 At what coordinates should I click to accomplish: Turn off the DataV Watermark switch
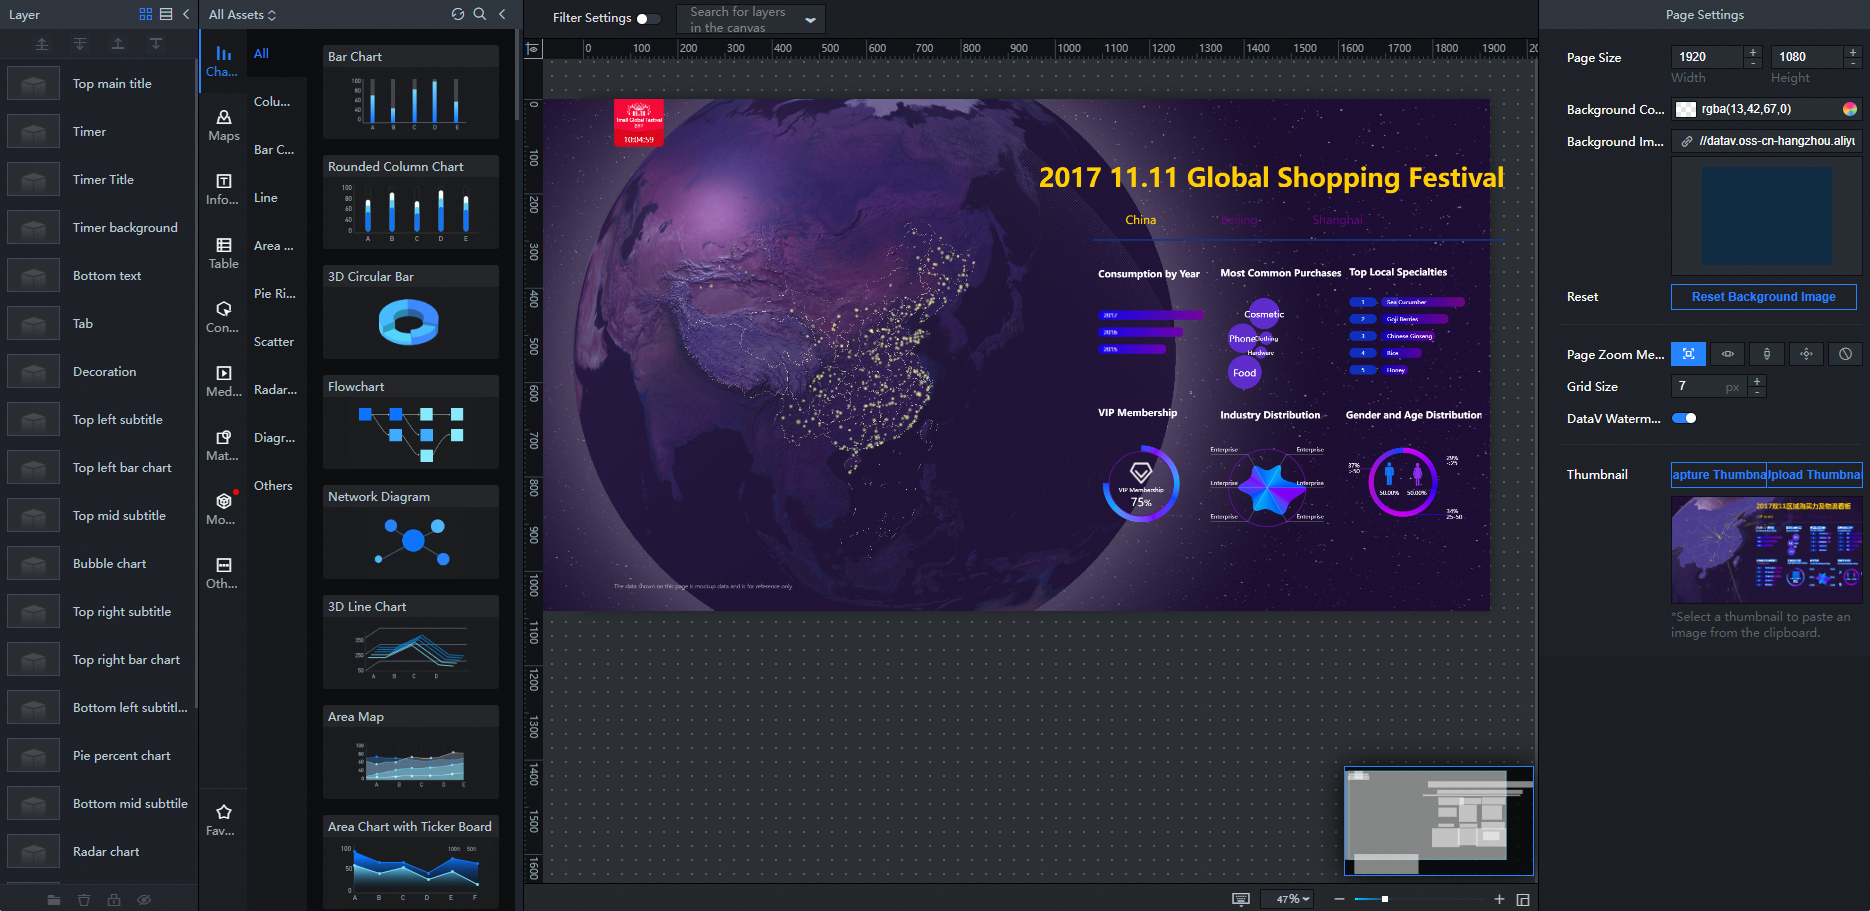tap(1684, 418)
